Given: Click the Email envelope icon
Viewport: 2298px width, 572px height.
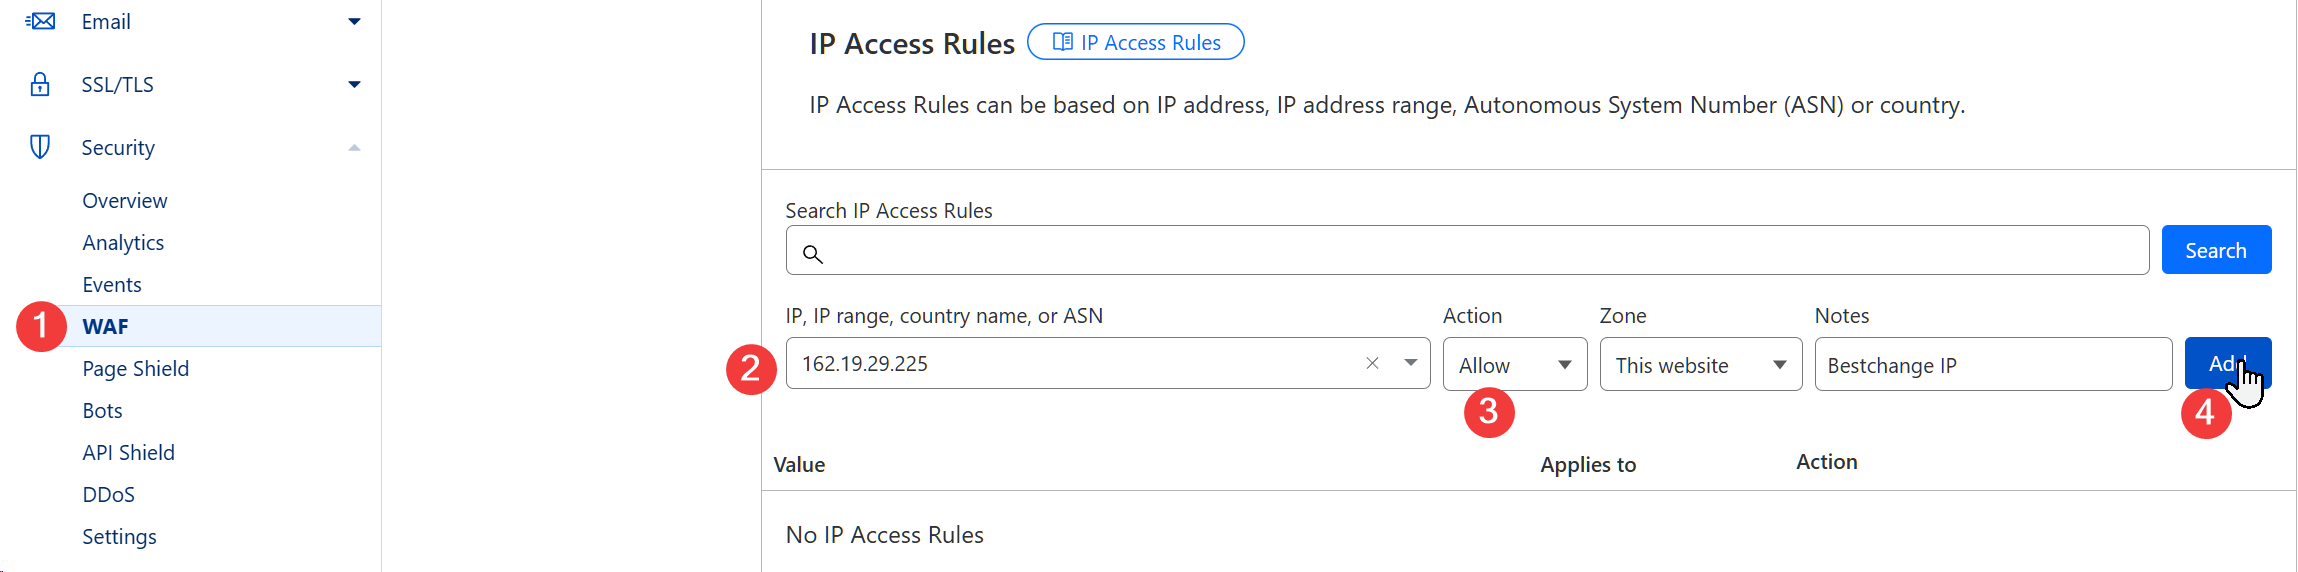Looking at the screenshot, I should [40, 21].
